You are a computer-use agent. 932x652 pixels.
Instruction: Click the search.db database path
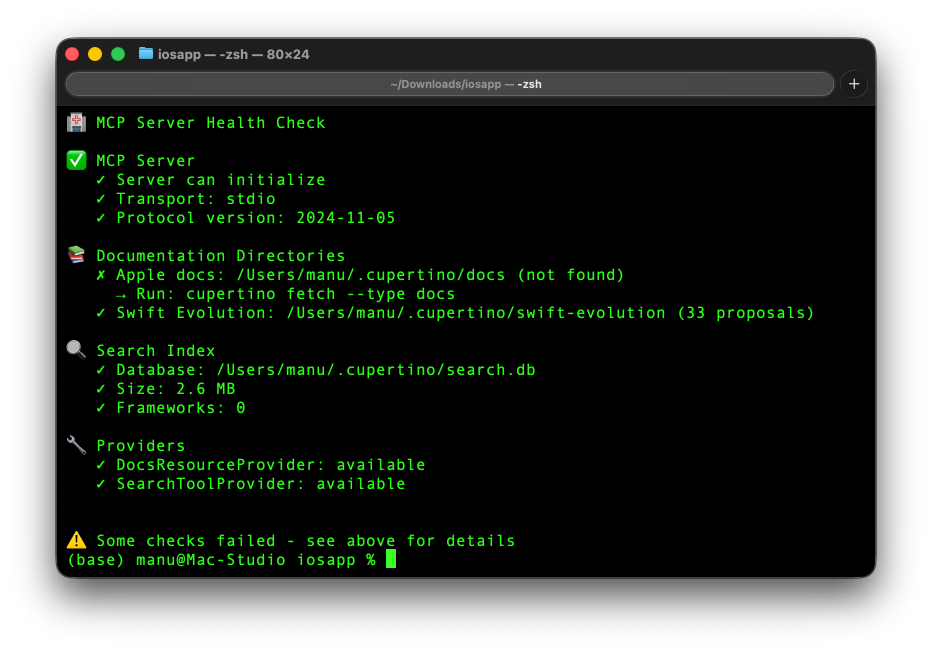[x=376, y=370]
